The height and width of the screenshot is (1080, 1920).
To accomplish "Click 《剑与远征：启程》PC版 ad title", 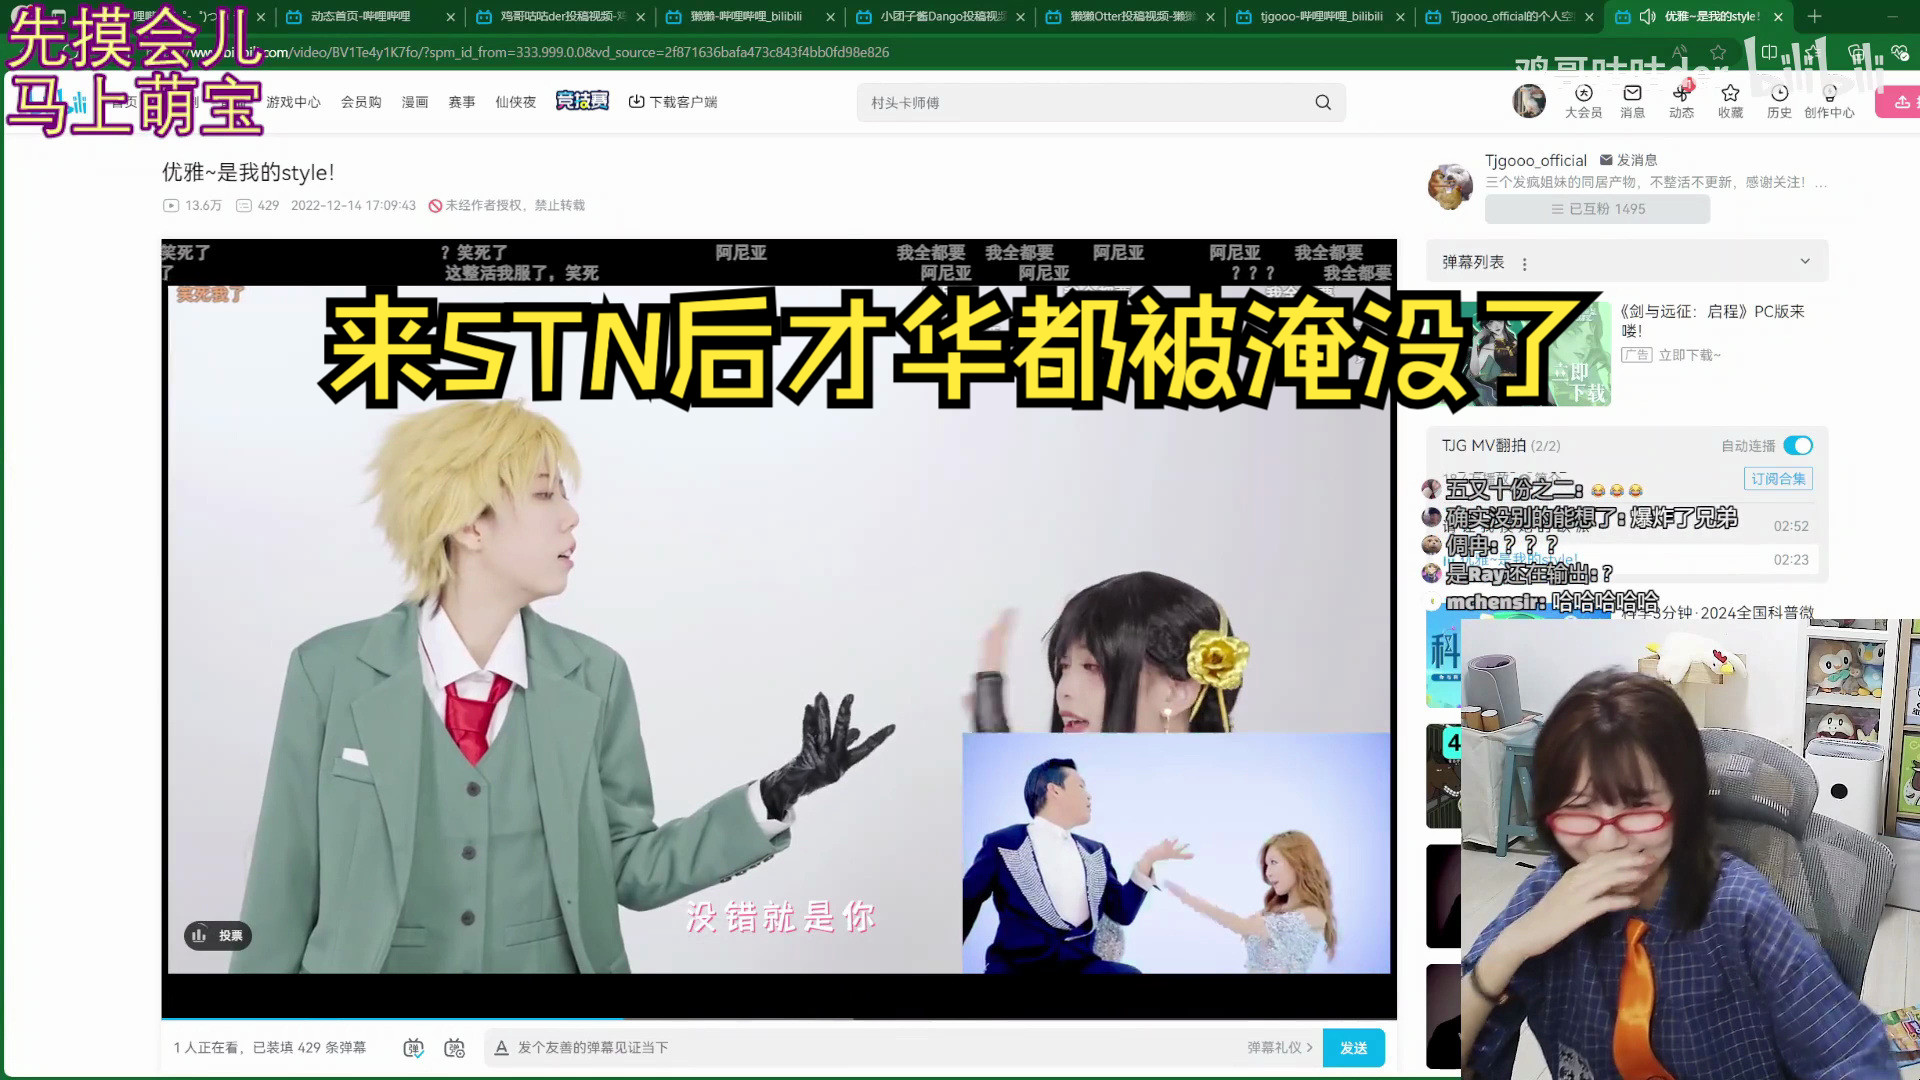I will (1712, 320).
